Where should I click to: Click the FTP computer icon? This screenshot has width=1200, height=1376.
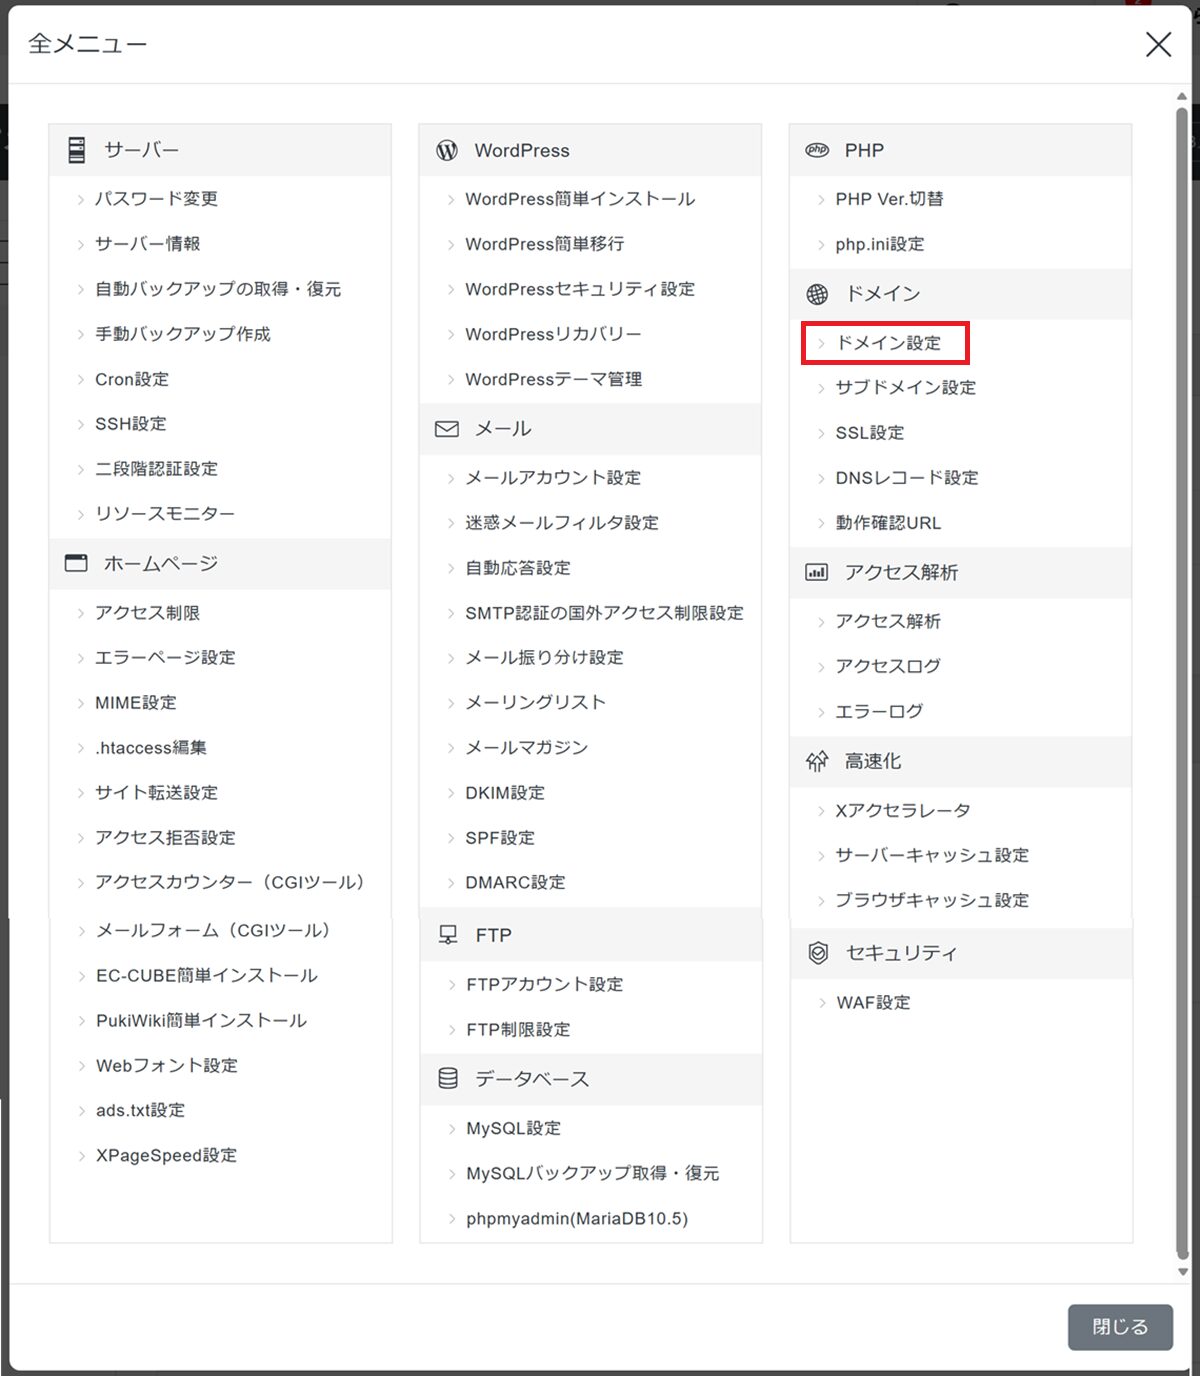[x=448, y=935]
